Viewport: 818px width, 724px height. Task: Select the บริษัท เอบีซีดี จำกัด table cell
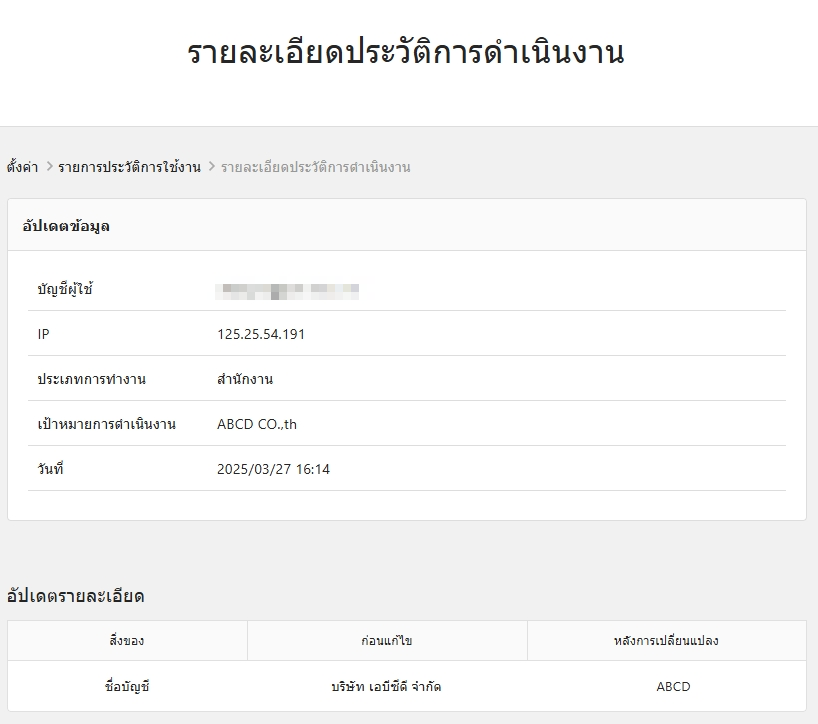click(x=386, y=687)
